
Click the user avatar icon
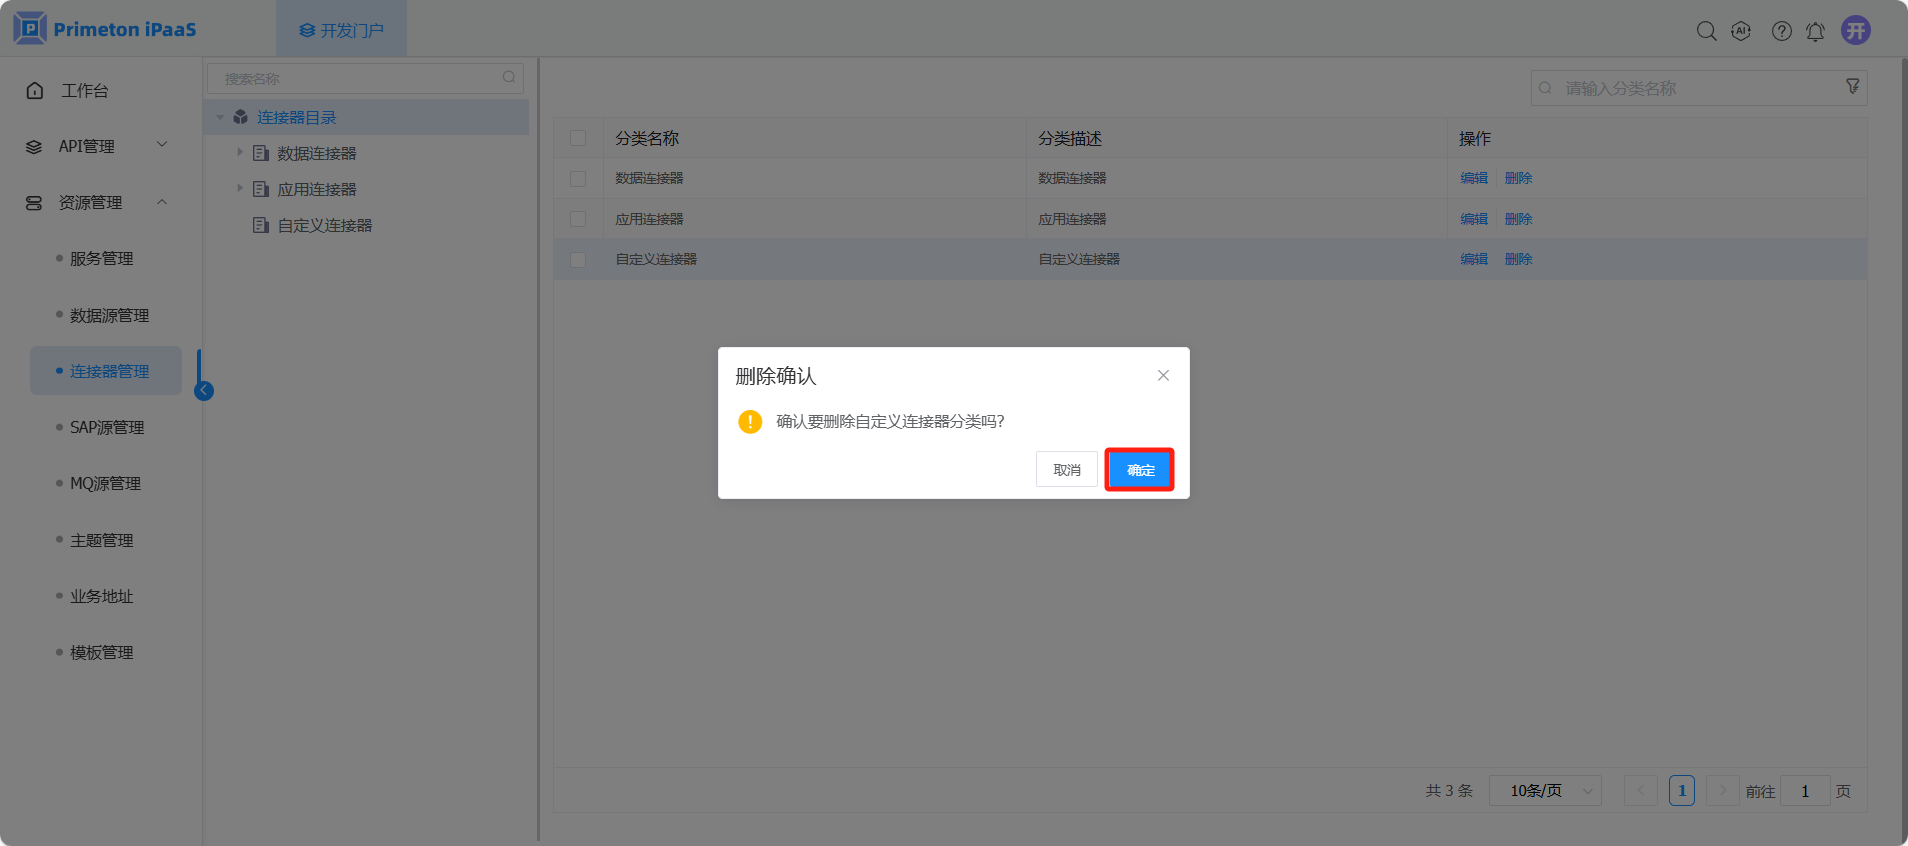[1855, 30]
